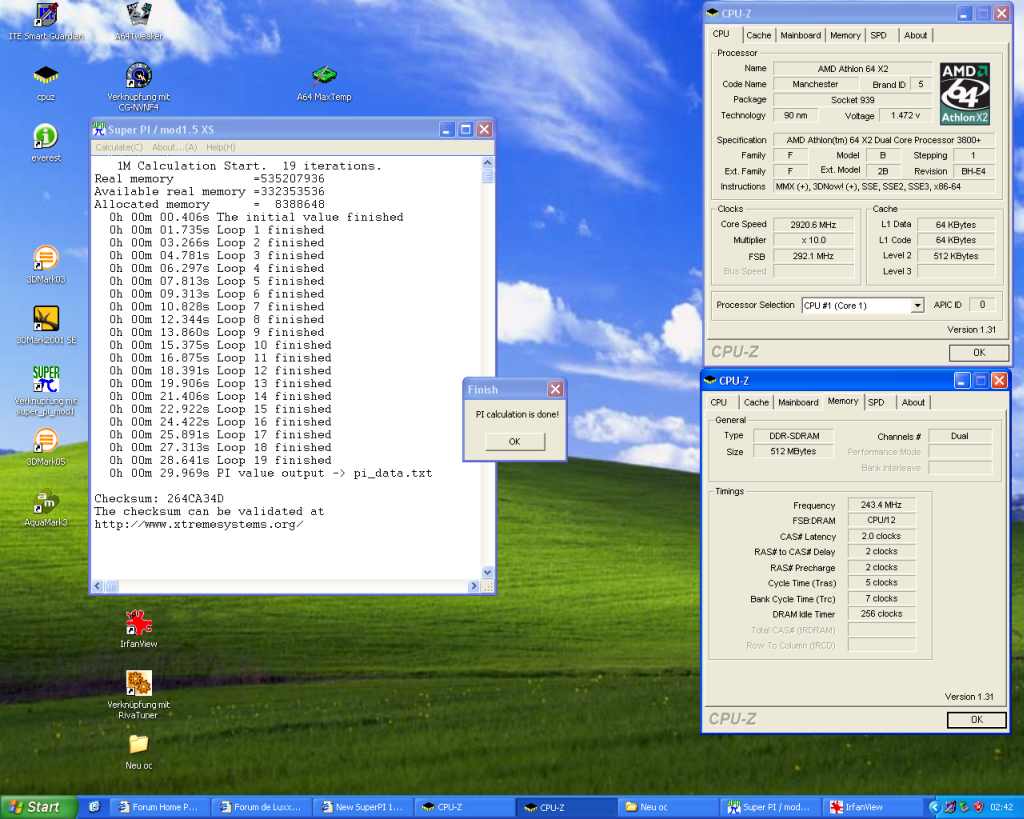Open the Start menu

pos(38,807)
